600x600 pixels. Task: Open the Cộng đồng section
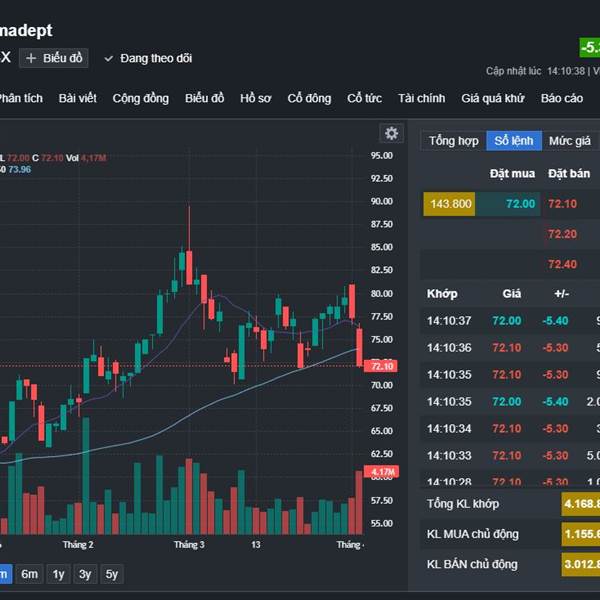coord(140,98)
